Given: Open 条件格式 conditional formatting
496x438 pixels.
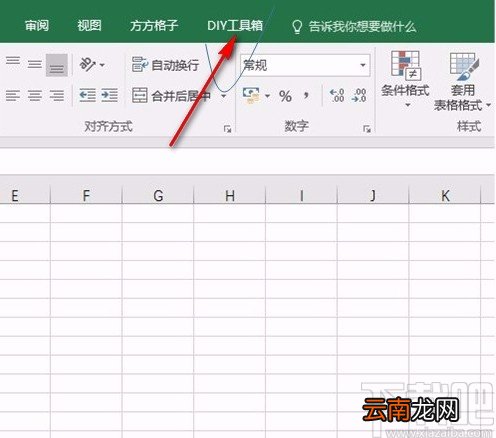Looking at the screenshot, I should click(x=405, y=79).
